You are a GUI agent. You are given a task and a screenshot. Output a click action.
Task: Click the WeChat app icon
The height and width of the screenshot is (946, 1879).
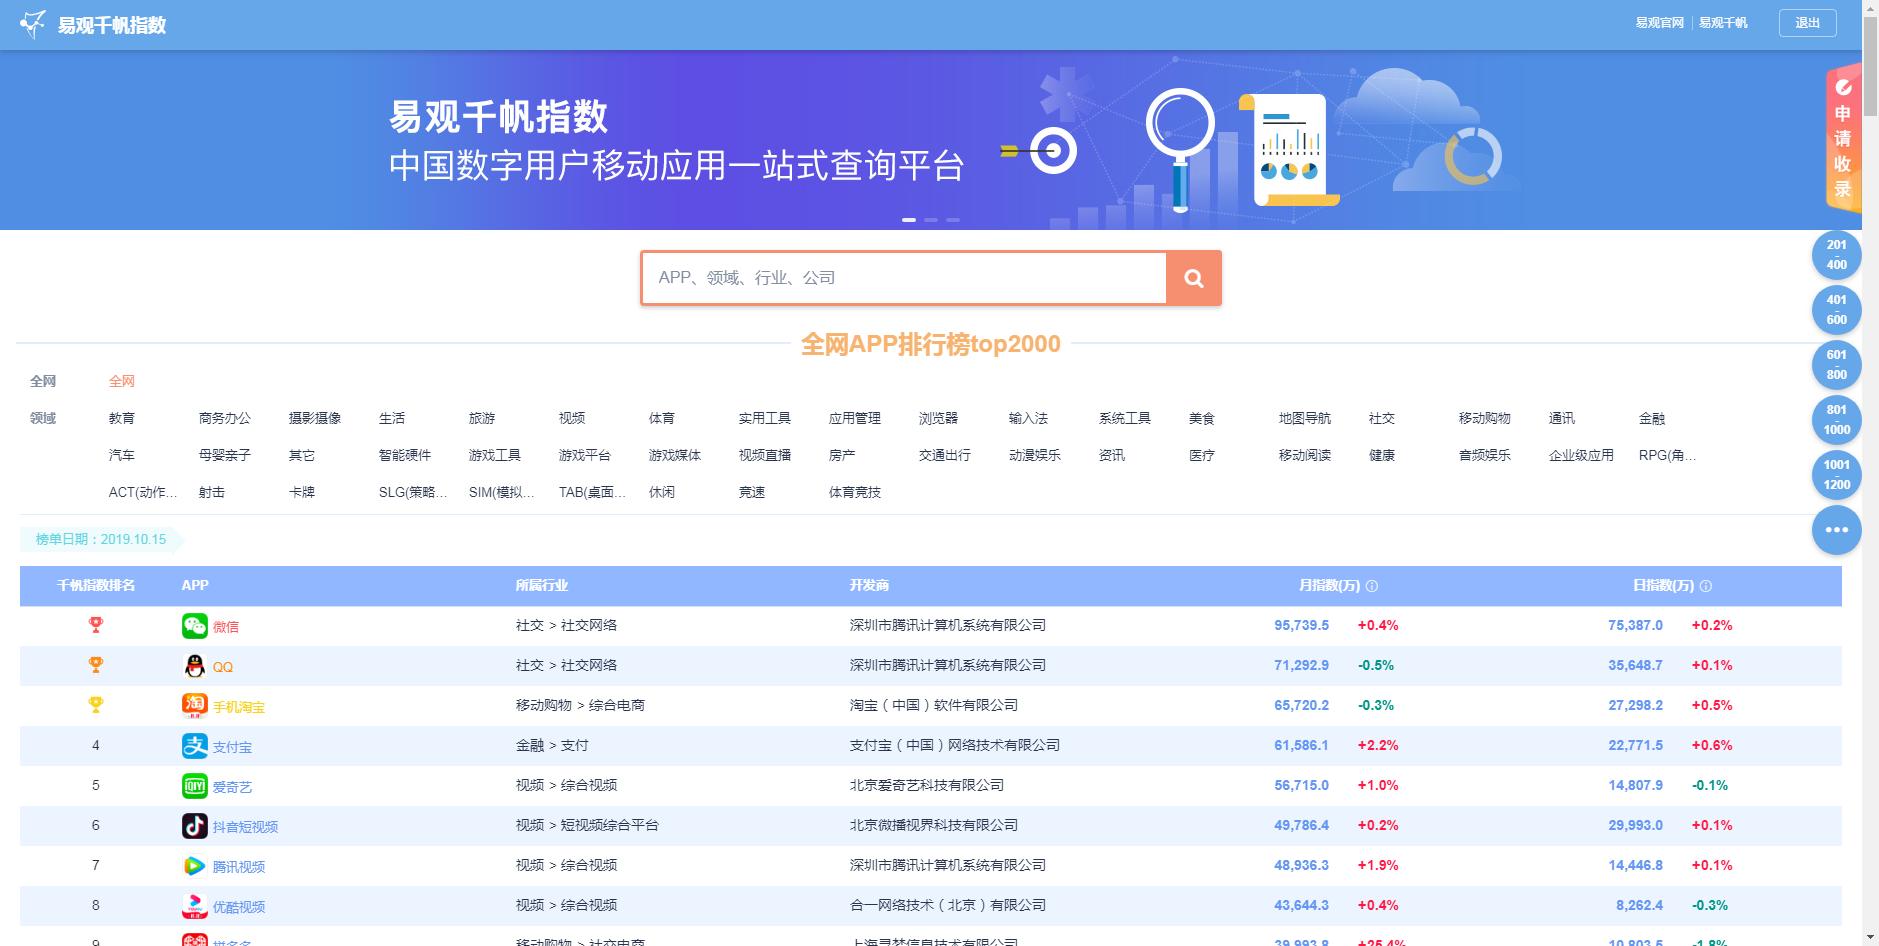(194, 626)
